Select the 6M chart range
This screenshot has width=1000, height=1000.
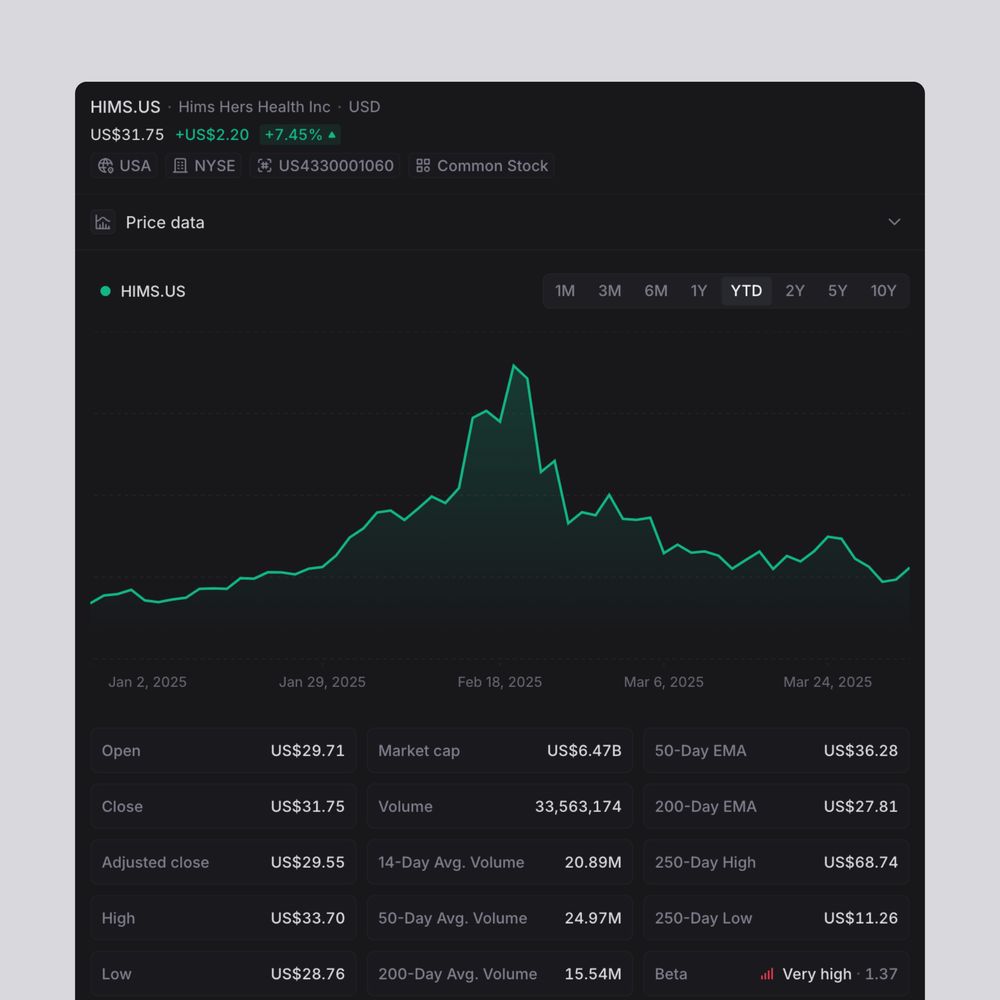click(656, 291)
